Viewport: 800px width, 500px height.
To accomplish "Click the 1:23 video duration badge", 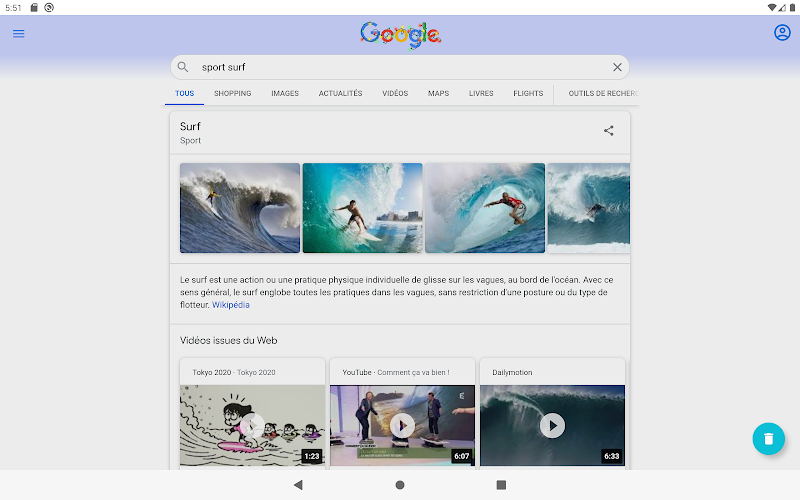I will 311,456.
